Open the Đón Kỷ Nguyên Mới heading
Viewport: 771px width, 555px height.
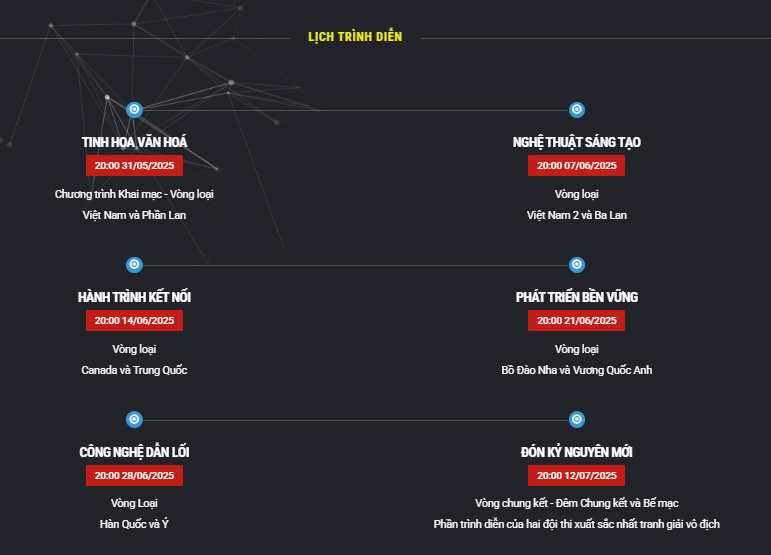577,452
